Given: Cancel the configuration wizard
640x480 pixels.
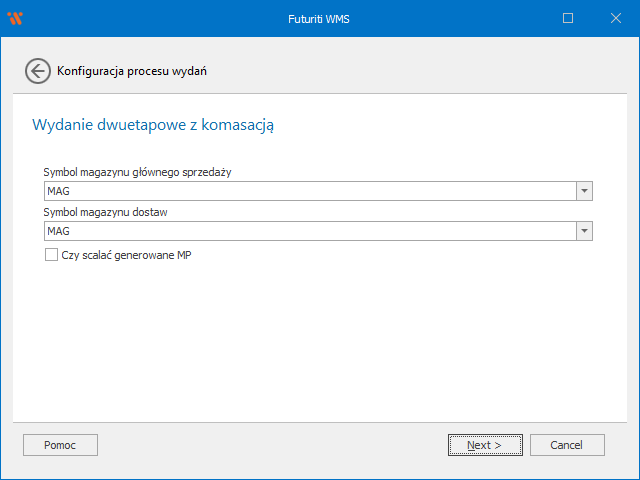Looking at the screenshot, I should 567,445.
